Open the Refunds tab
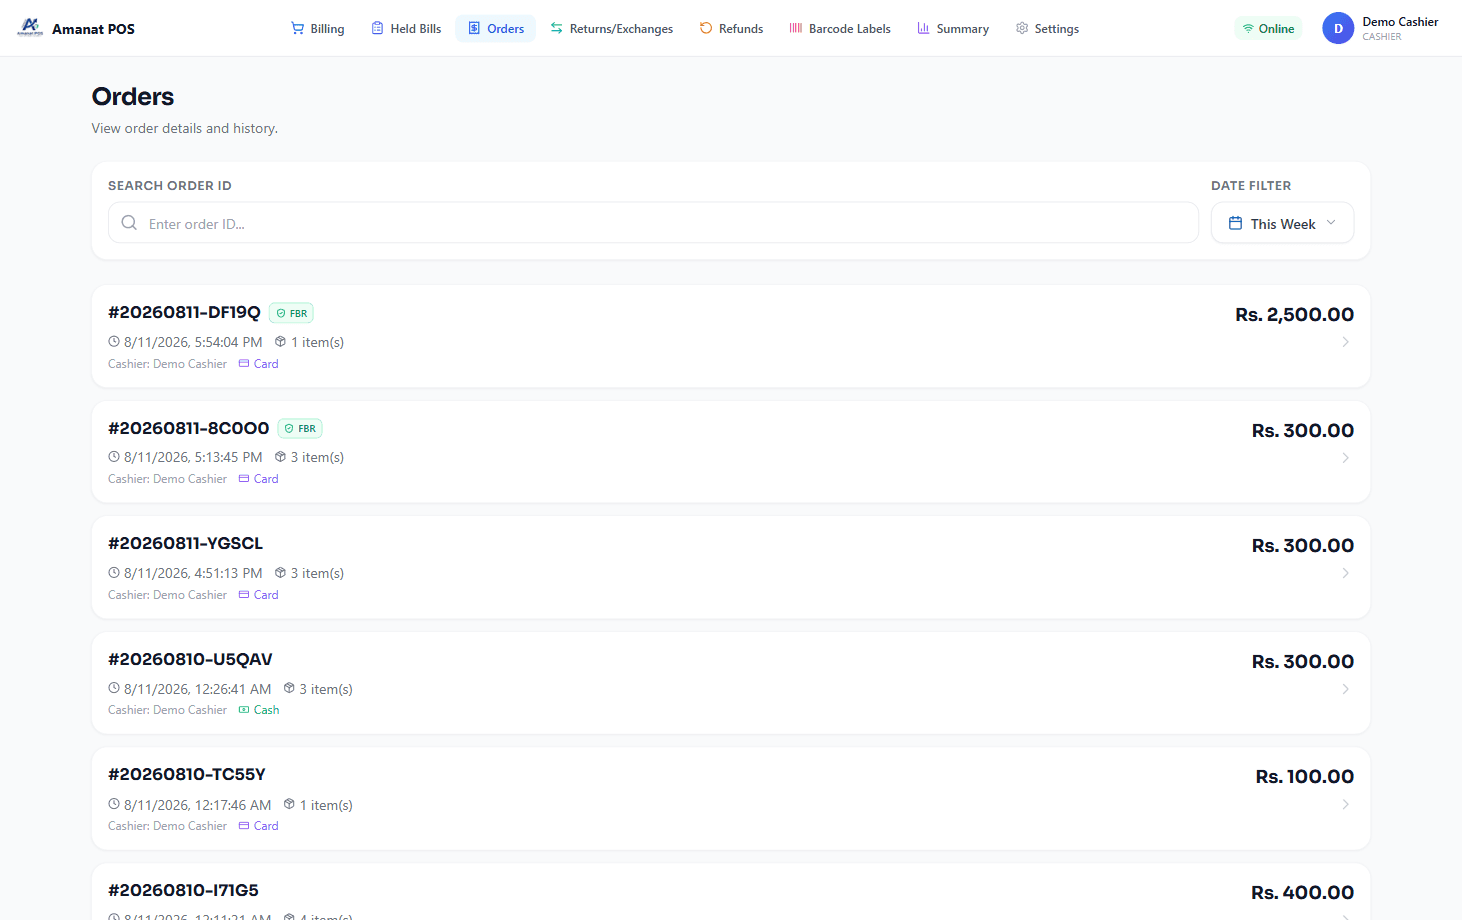 click(x=731, y=28)
